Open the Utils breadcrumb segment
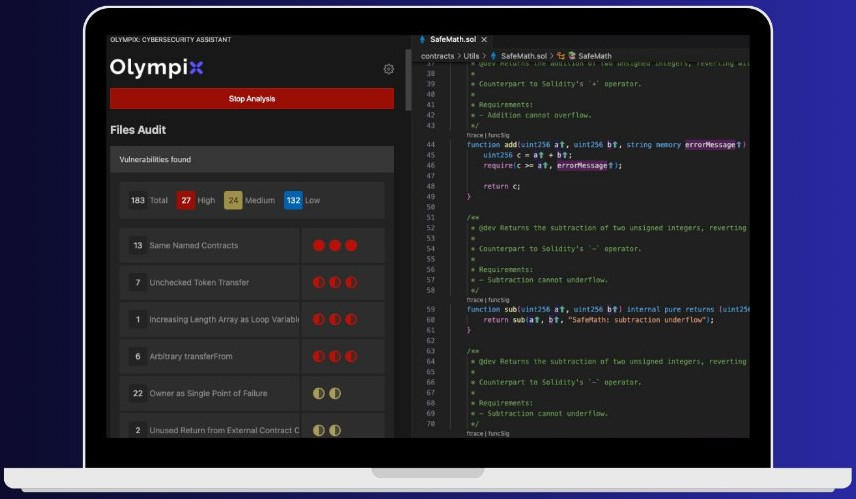The width and height of the screenshot is (856, 499). [x=472, y=56]
